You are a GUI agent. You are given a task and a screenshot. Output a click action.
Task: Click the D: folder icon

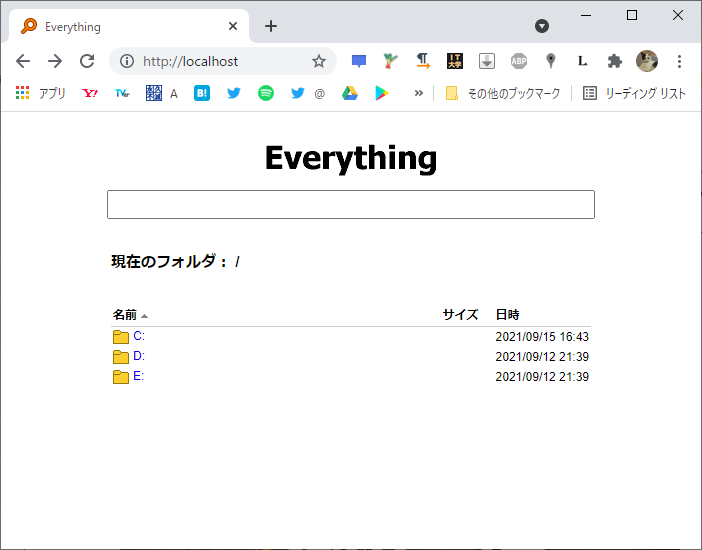click(x=121, y=357)
